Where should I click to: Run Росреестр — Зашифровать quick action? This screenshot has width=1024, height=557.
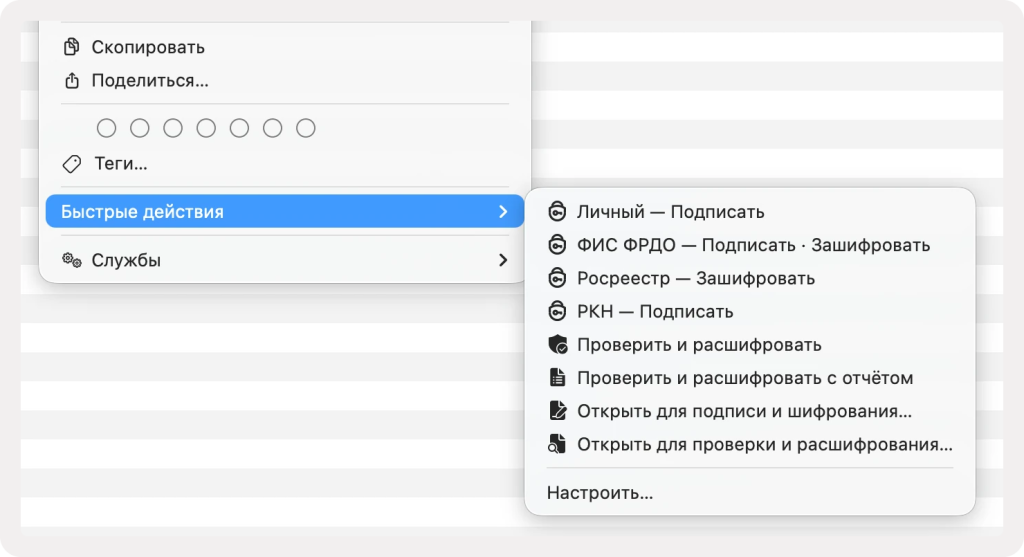click(750, 278)
